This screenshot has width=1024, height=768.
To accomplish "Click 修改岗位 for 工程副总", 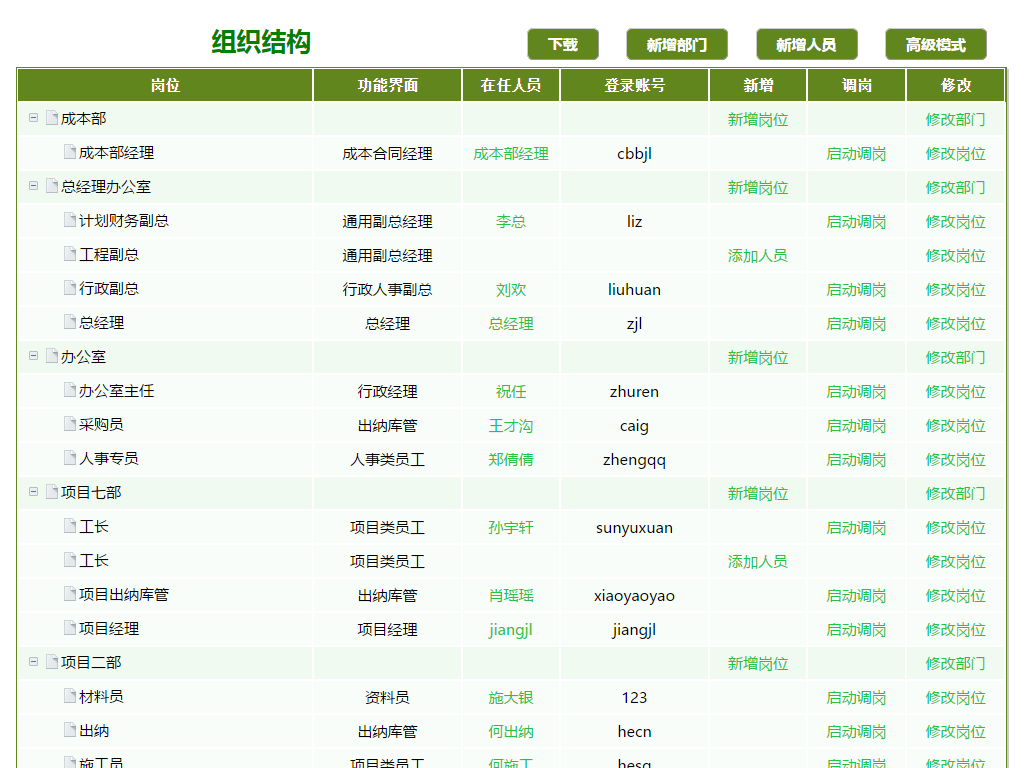I will tap(955, 255).
